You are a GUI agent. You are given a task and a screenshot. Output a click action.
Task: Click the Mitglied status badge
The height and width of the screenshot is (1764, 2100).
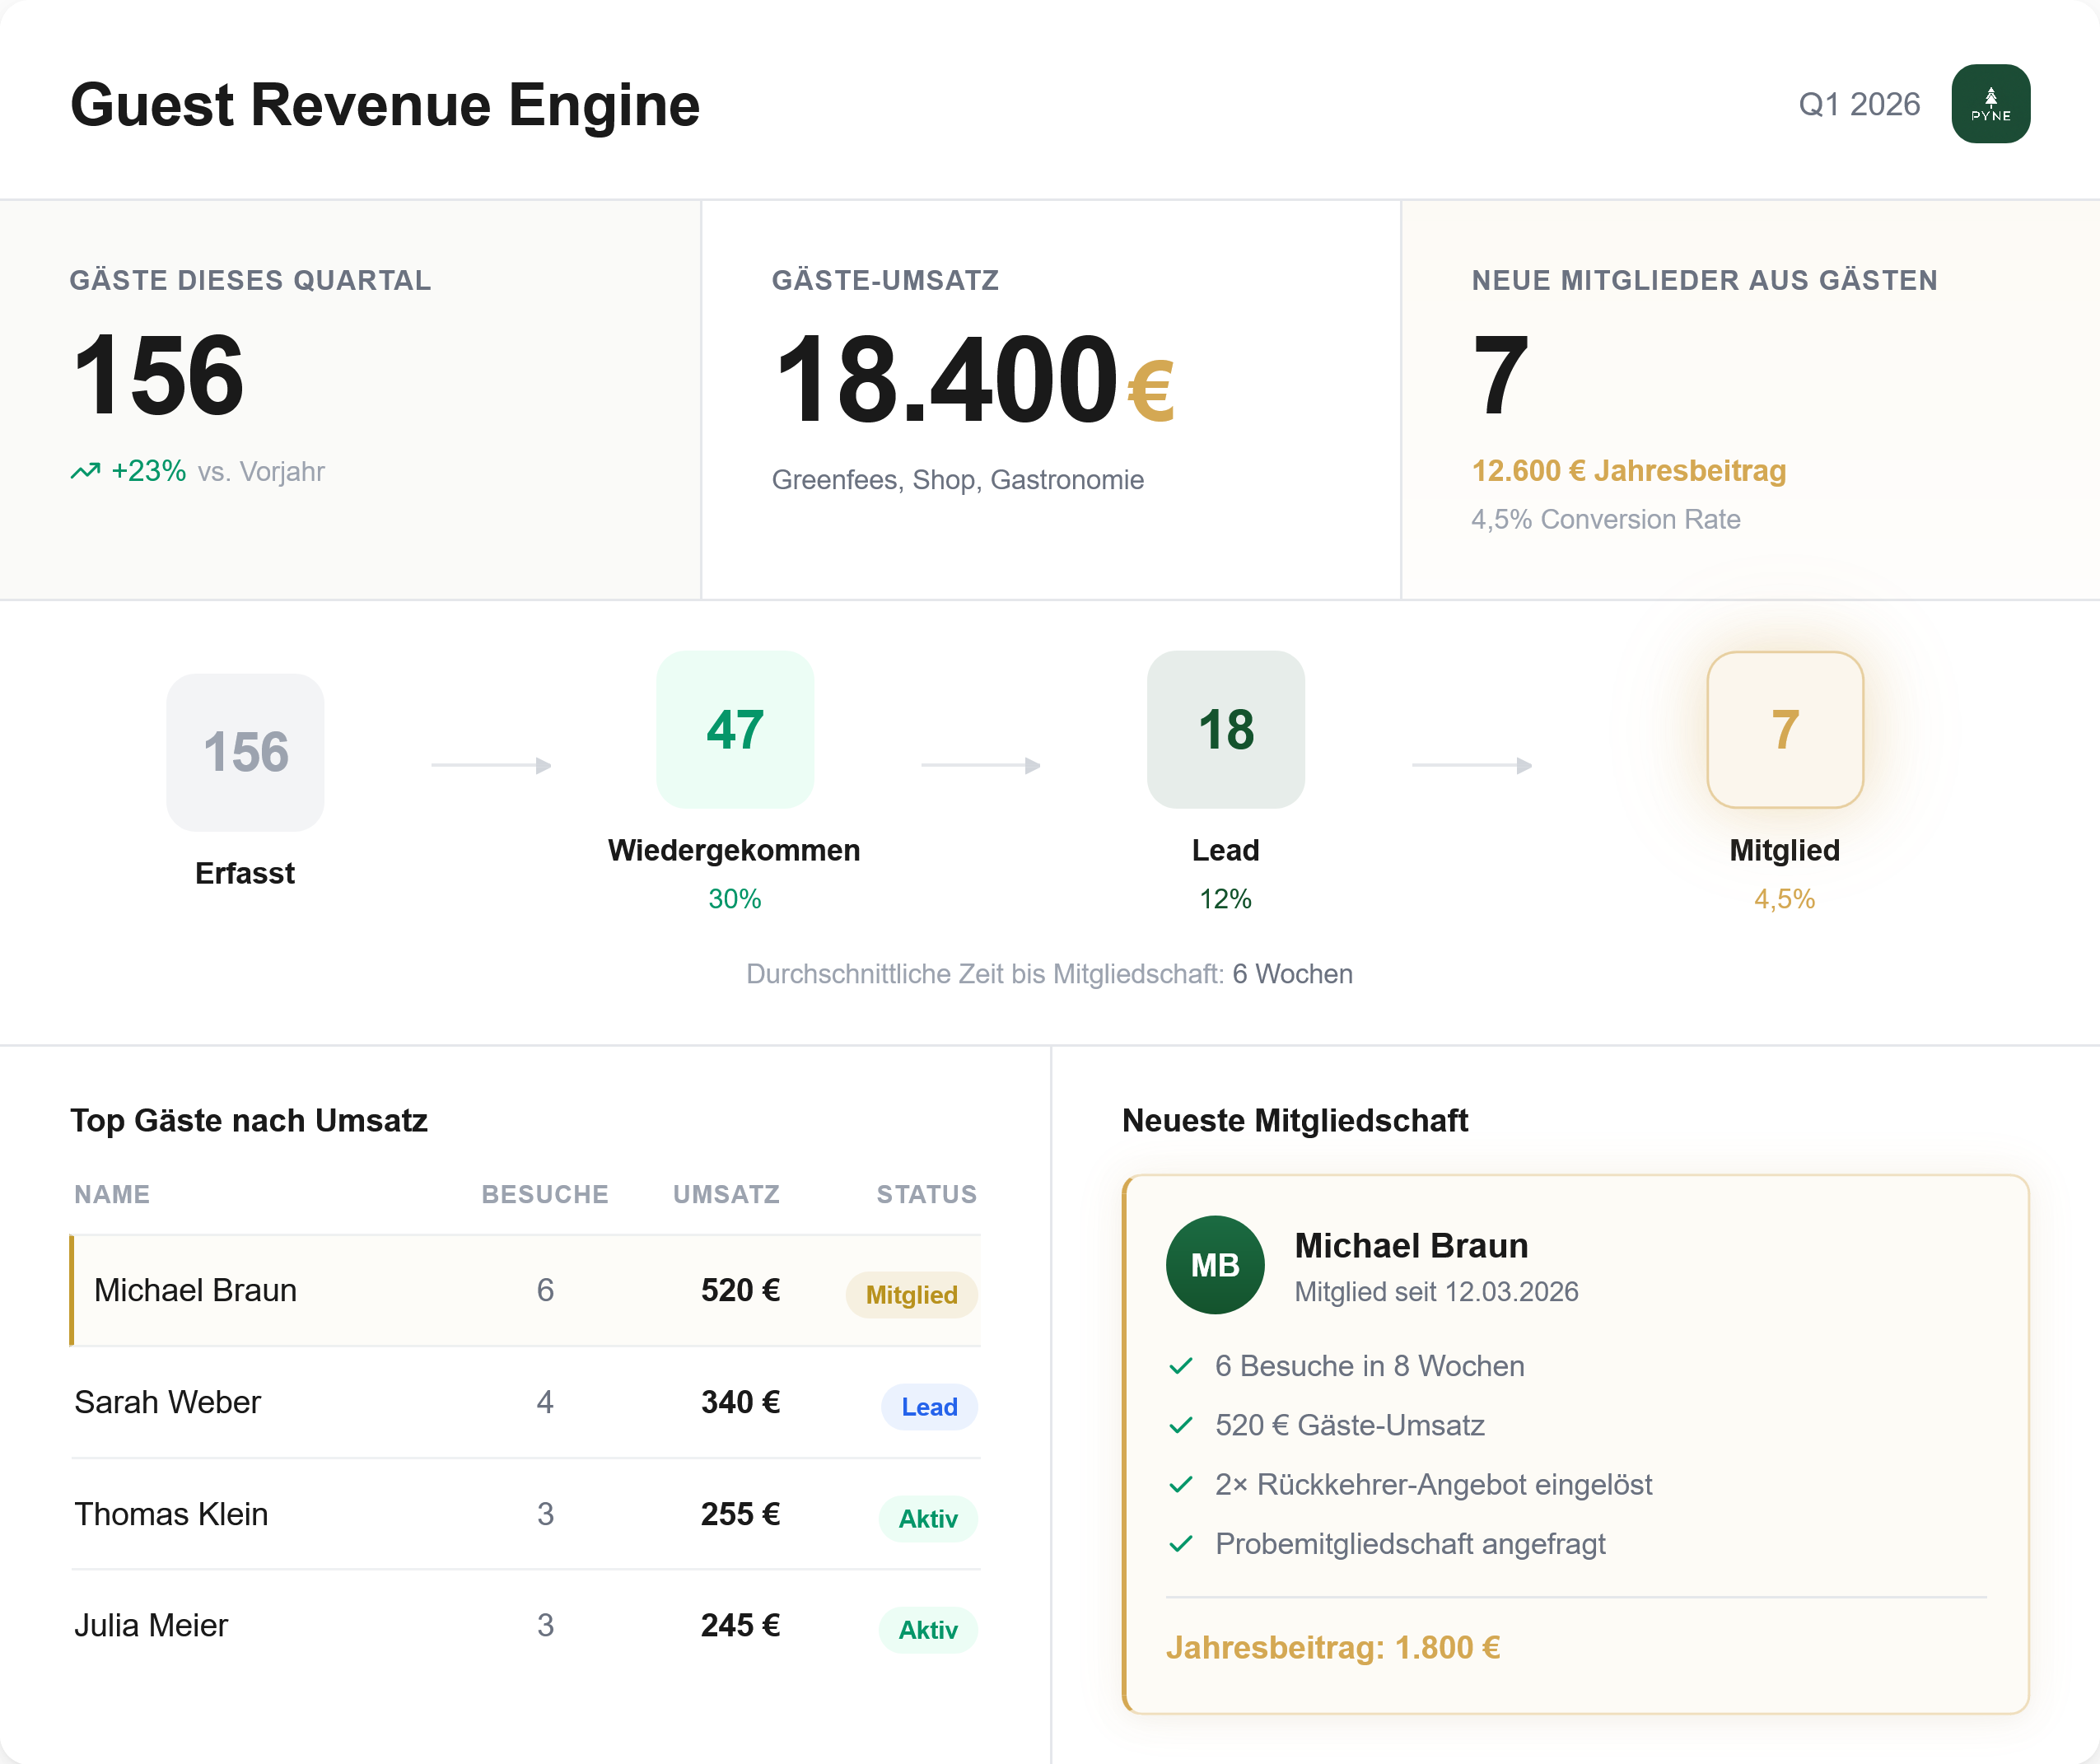click(910, 1295)
